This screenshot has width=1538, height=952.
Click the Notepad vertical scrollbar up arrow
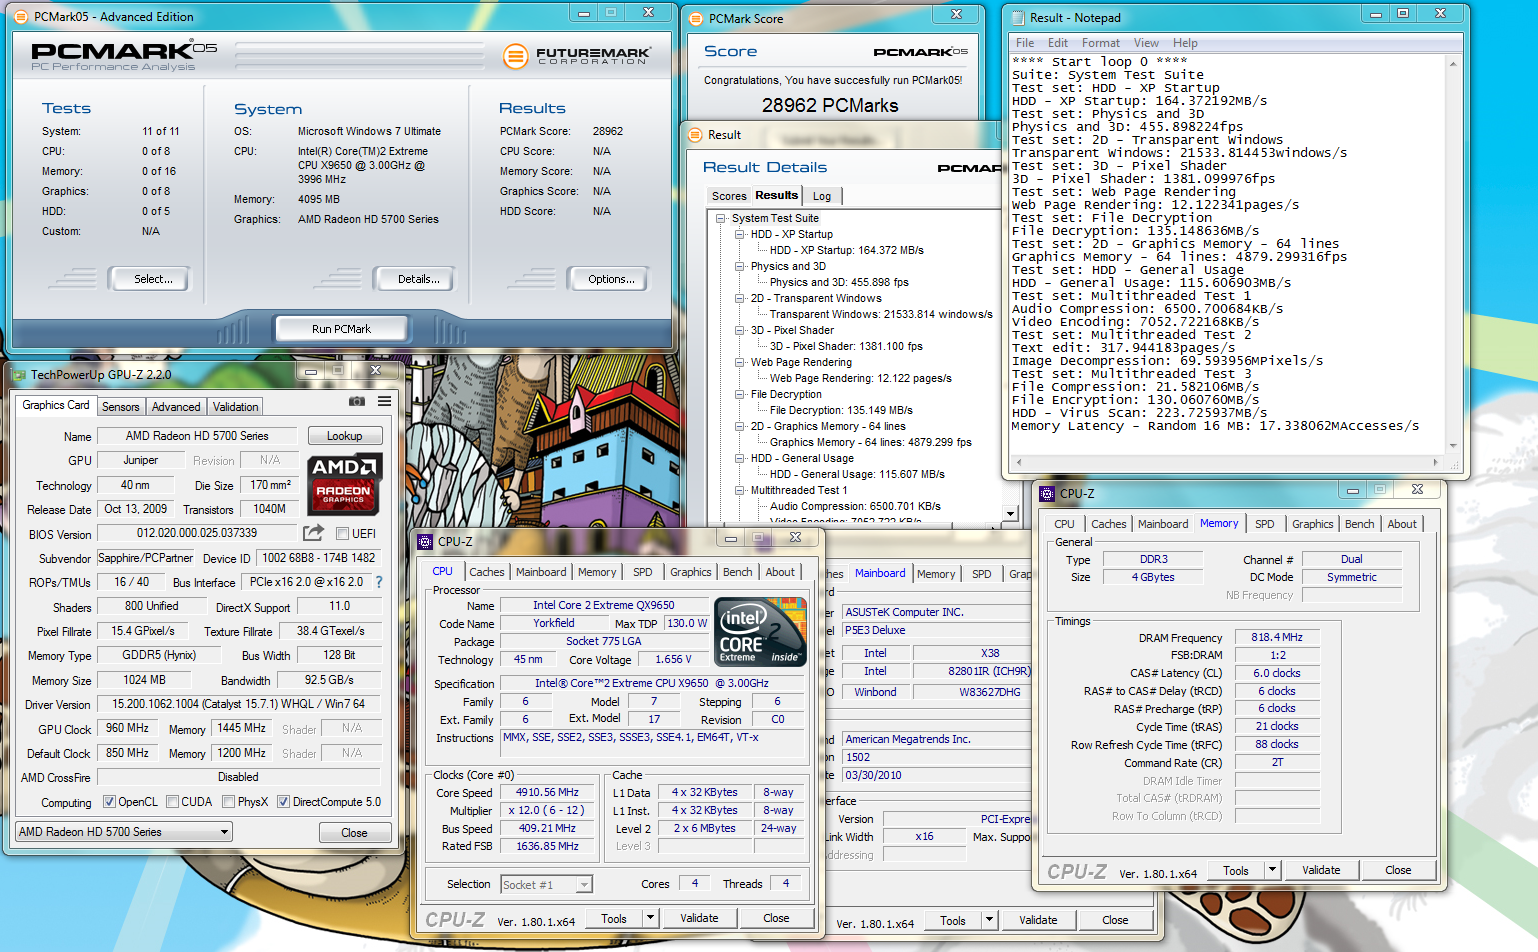1453,63
